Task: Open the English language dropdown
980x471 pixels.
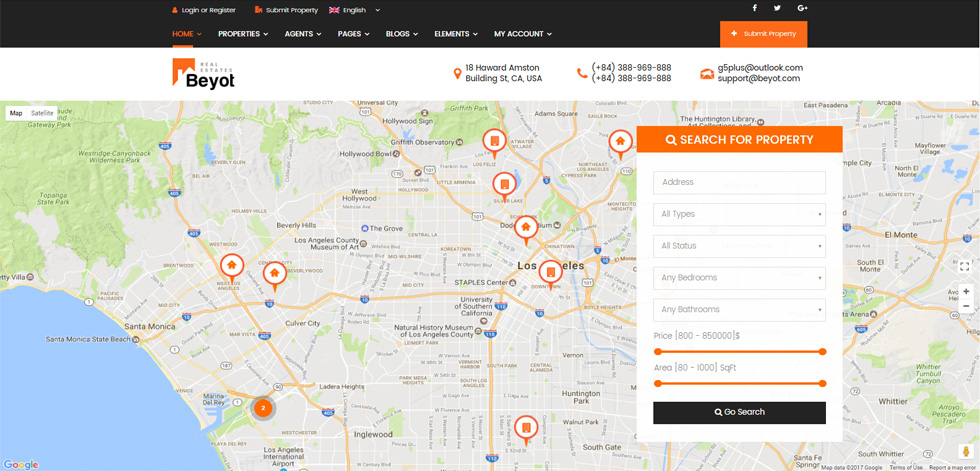Action: [354, 10]
